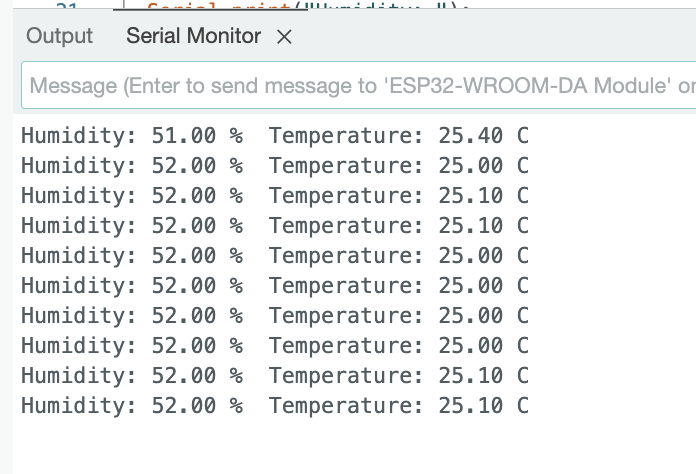This screenshot has height=474, width=696.
Task: Click the last 25.10 temperature reading
Action: (x=471, y=405)
